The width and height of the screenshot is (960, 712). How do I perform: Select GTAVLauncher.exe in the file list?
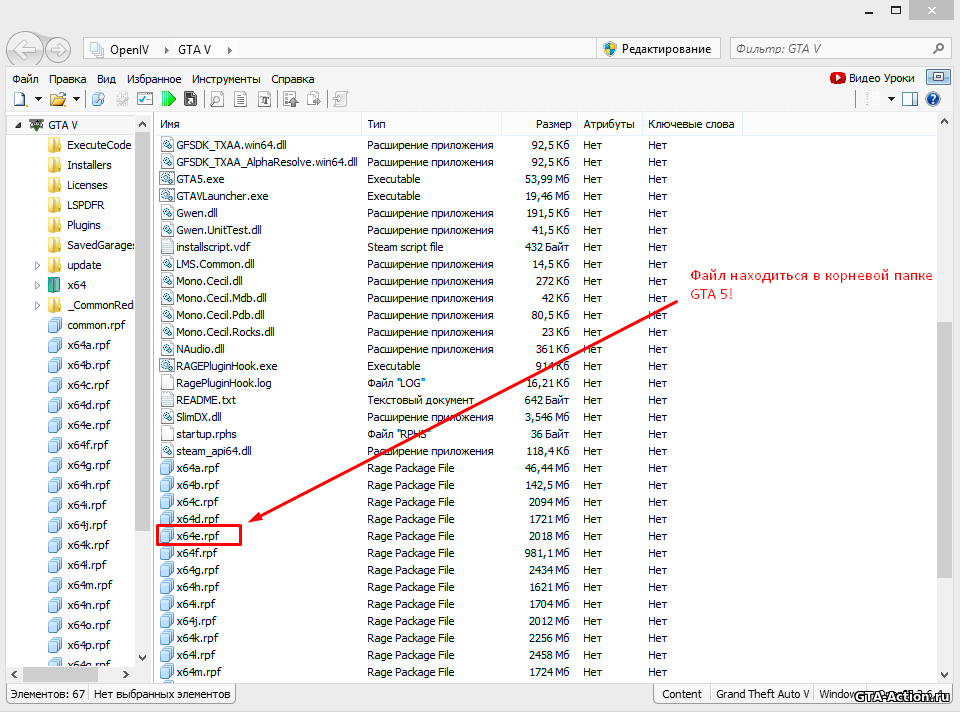(x=222, y=196)
